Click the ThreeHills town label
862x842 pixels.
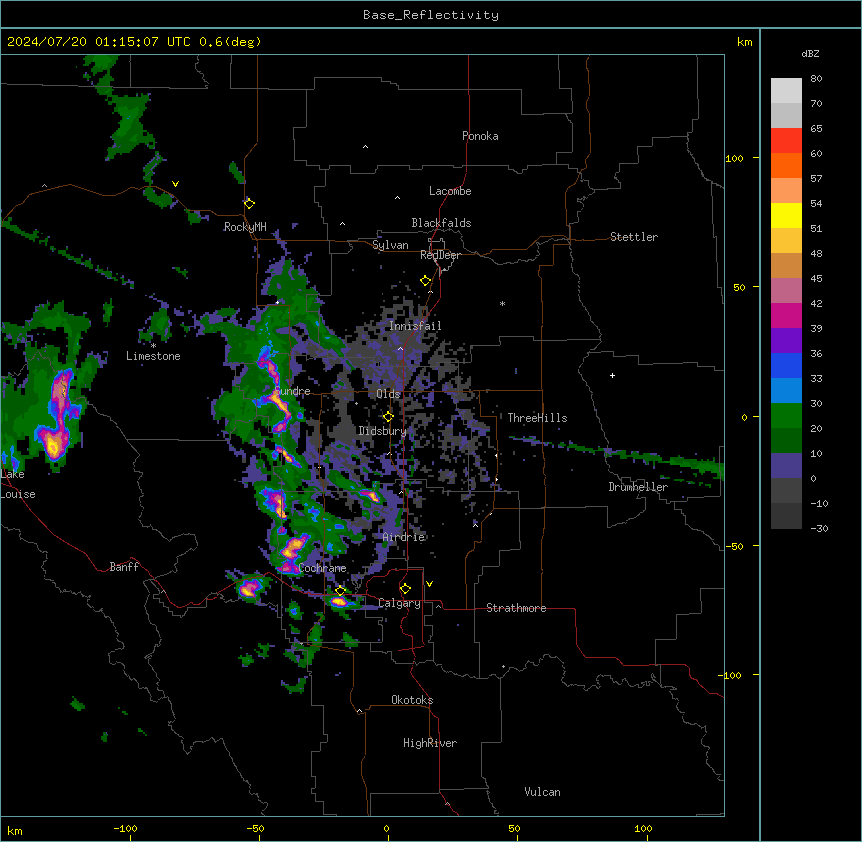coord(538,418)
